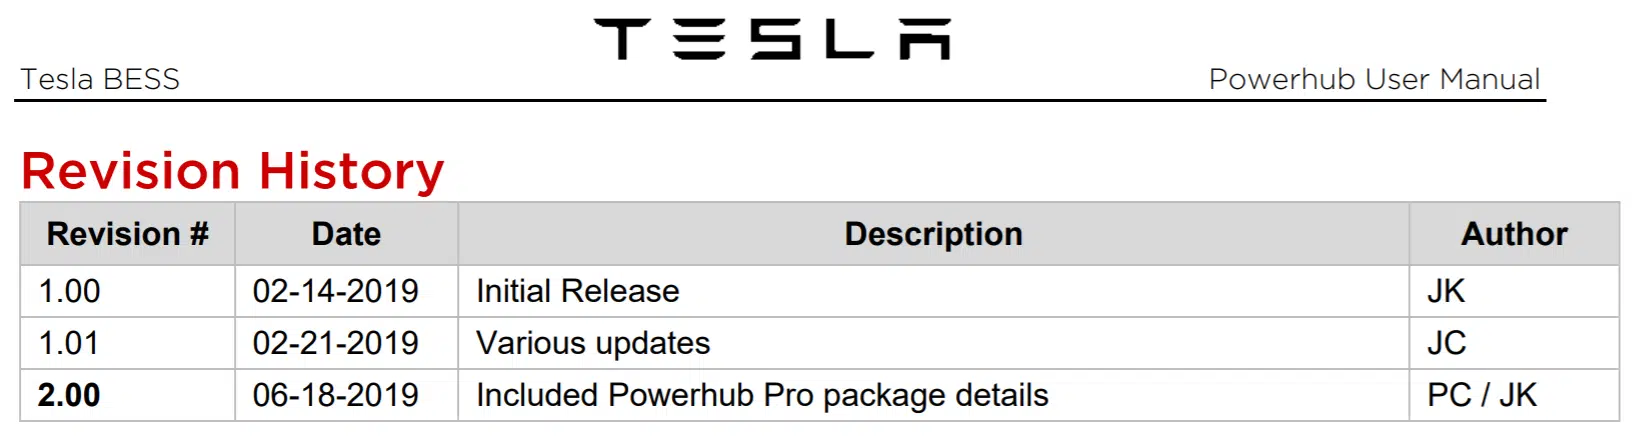
Task: Click the "Revision History" heading
Action: tap(232, 171)
